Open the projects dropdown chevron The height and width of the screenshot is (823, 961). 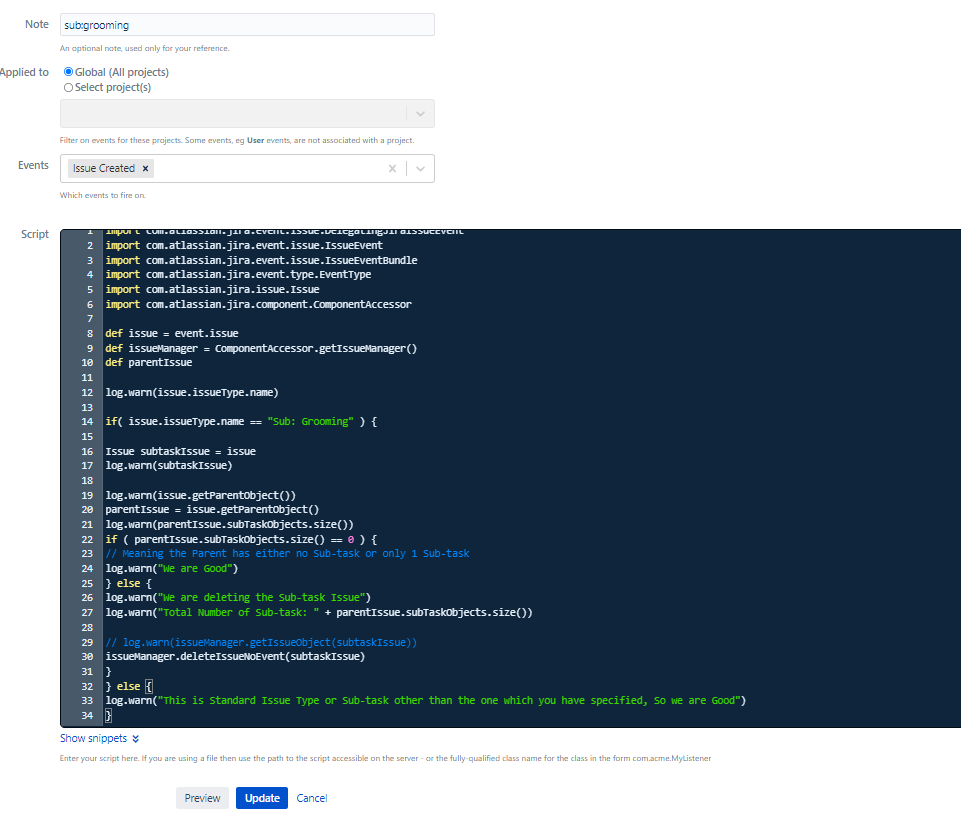(420, 114)
